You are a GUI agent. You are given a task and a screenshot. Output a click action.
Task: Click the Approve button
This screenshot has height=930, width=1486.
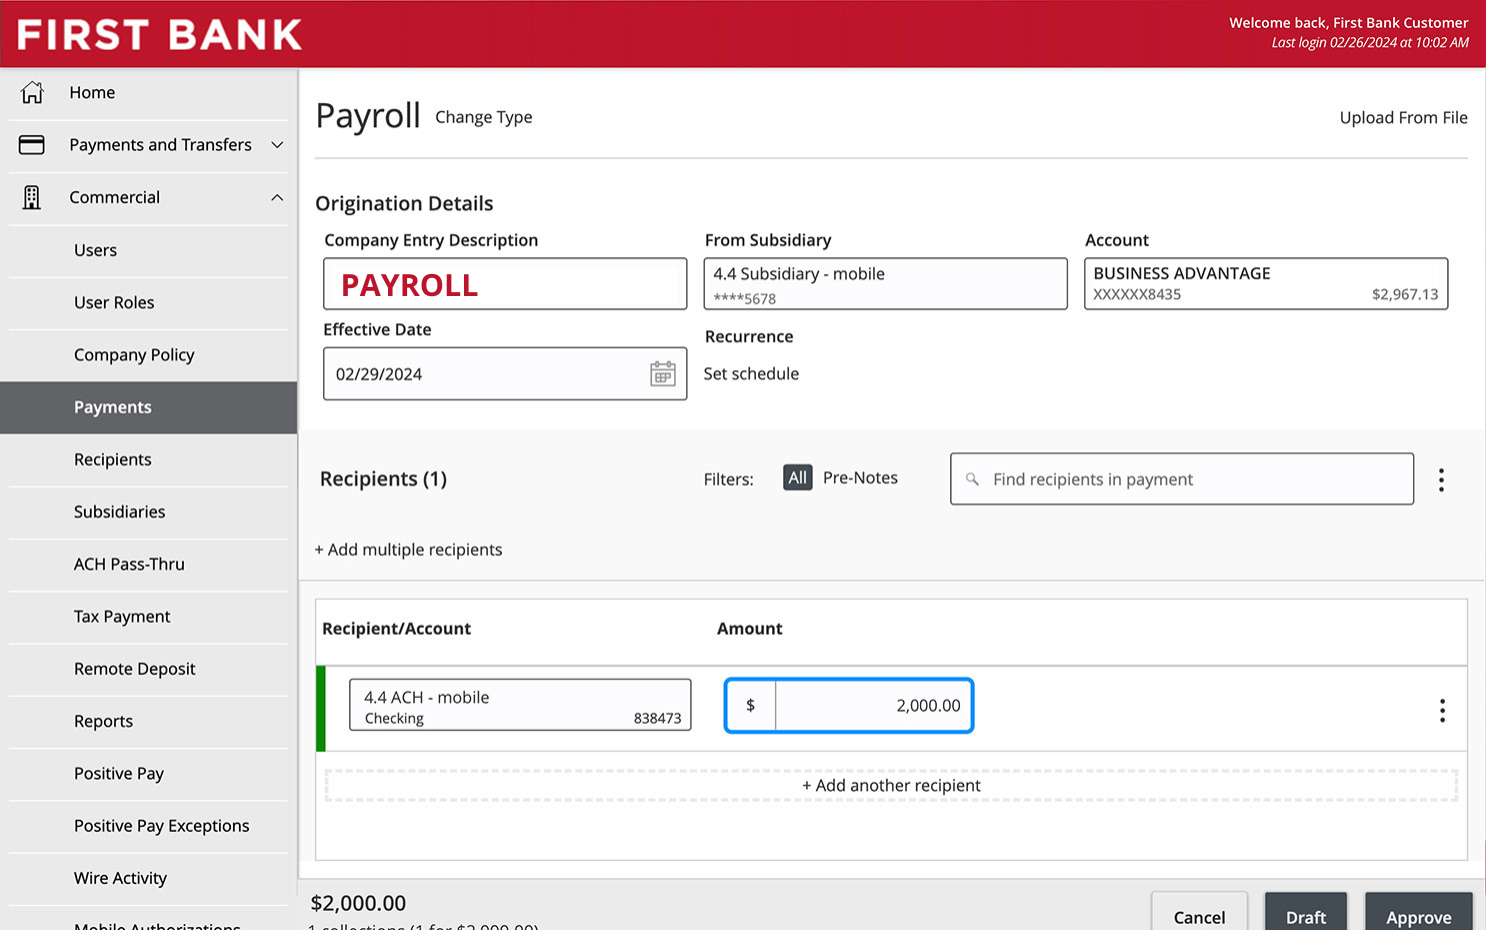[1418, 915]
